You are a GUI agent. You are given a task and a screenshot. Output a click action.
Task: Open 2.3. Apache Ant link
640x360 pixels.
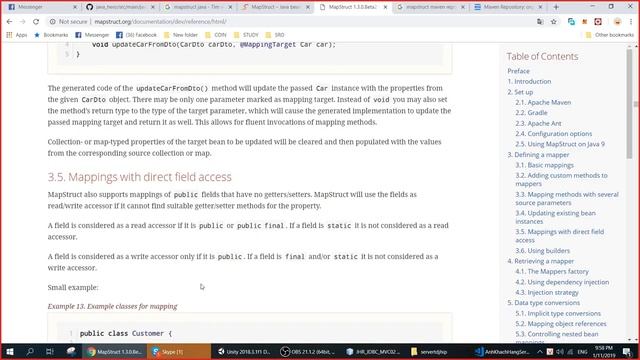point(538,123)
